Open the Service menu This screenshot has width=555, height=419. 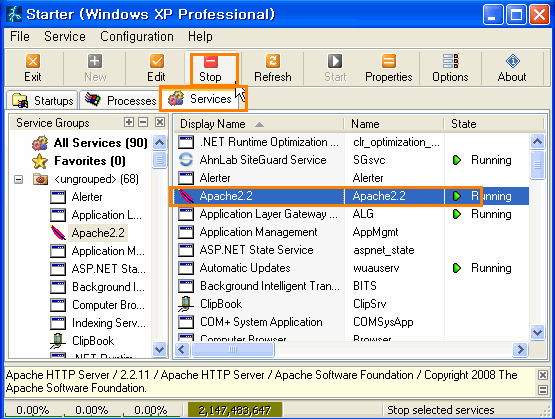click(65, 36)
